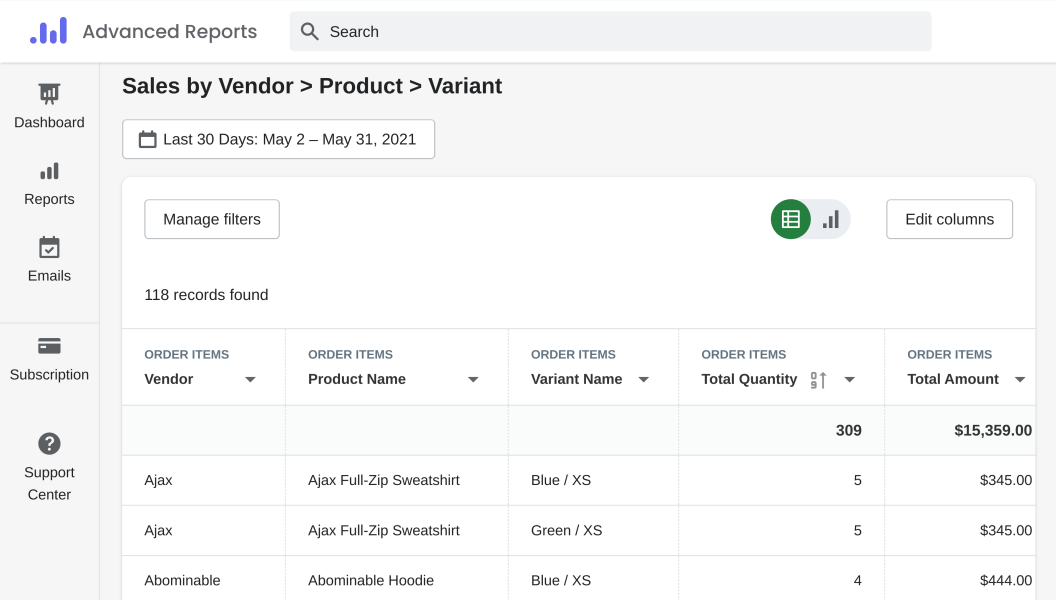This screenshot has height=600, width=1056.
Task: Open the Dashboard presentation board icon
Action: [49, 94]
